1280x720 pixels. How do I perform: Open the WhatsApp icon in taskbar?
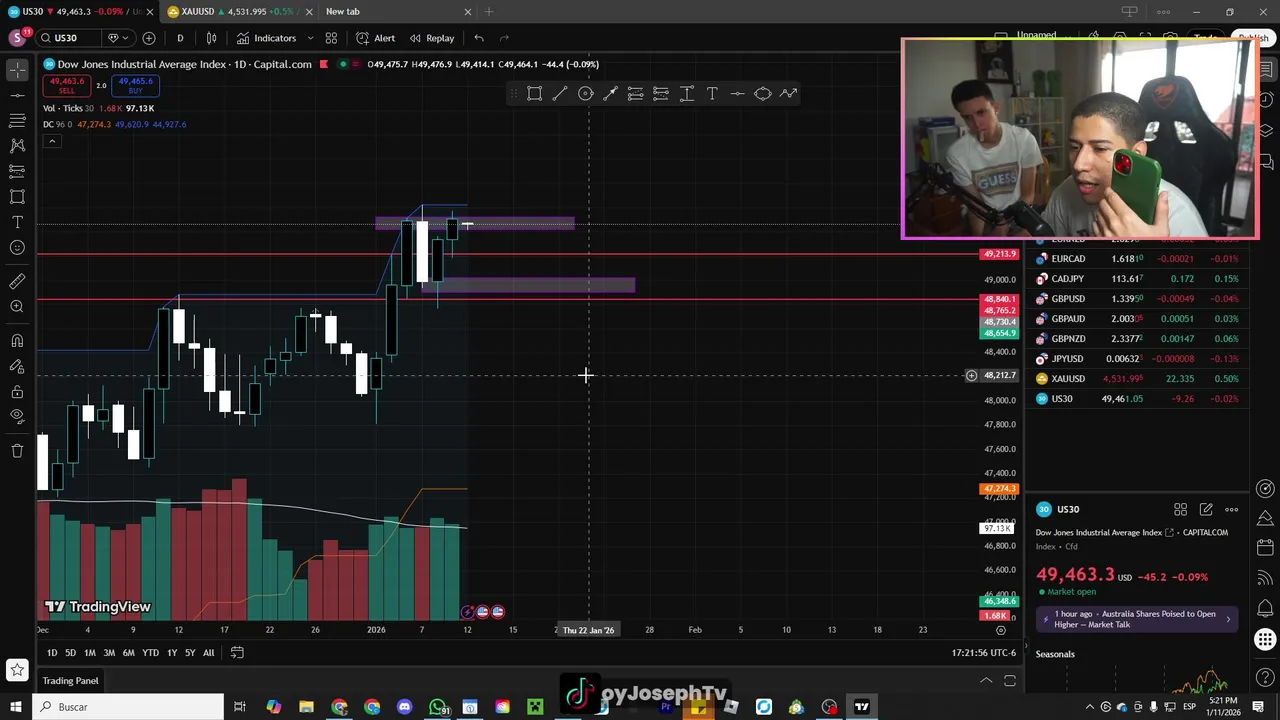439,707
